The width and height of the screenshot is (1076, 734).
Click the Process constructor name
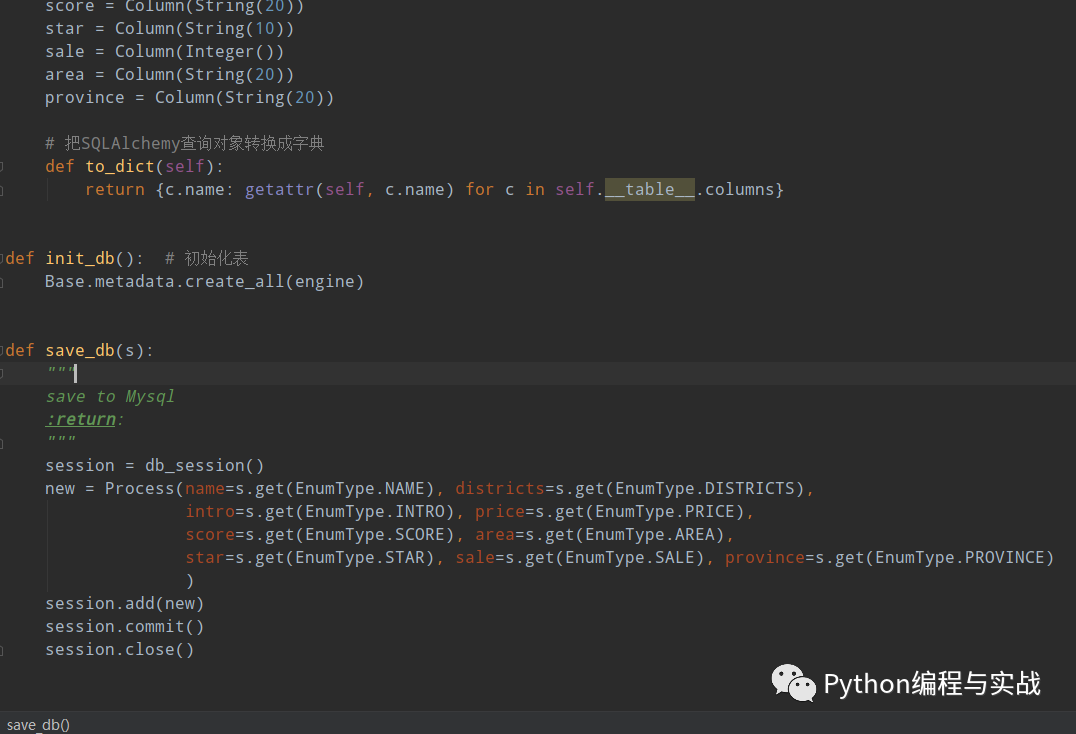pyautogui.click(x=140, y=488)
